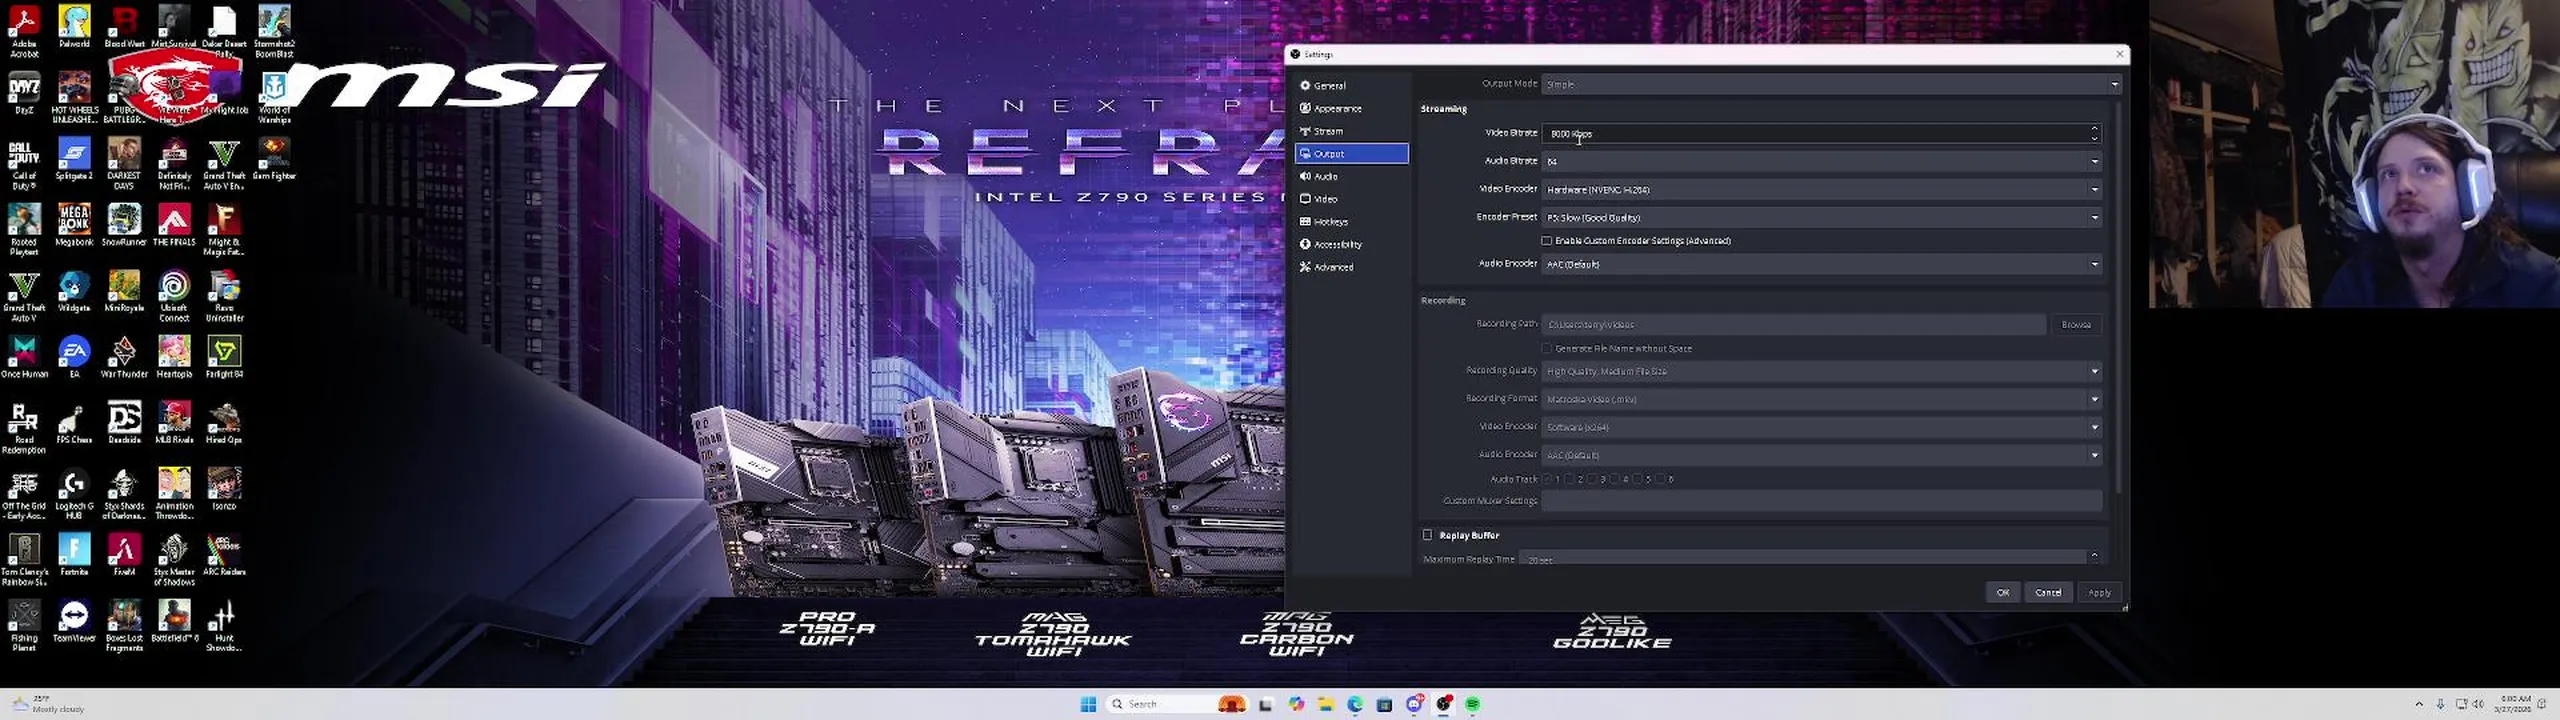
Task: Expand the Hardware (NVENC, H.264) video encoder dropdown
Action: pyautogui.click(x=1822, y=189)
